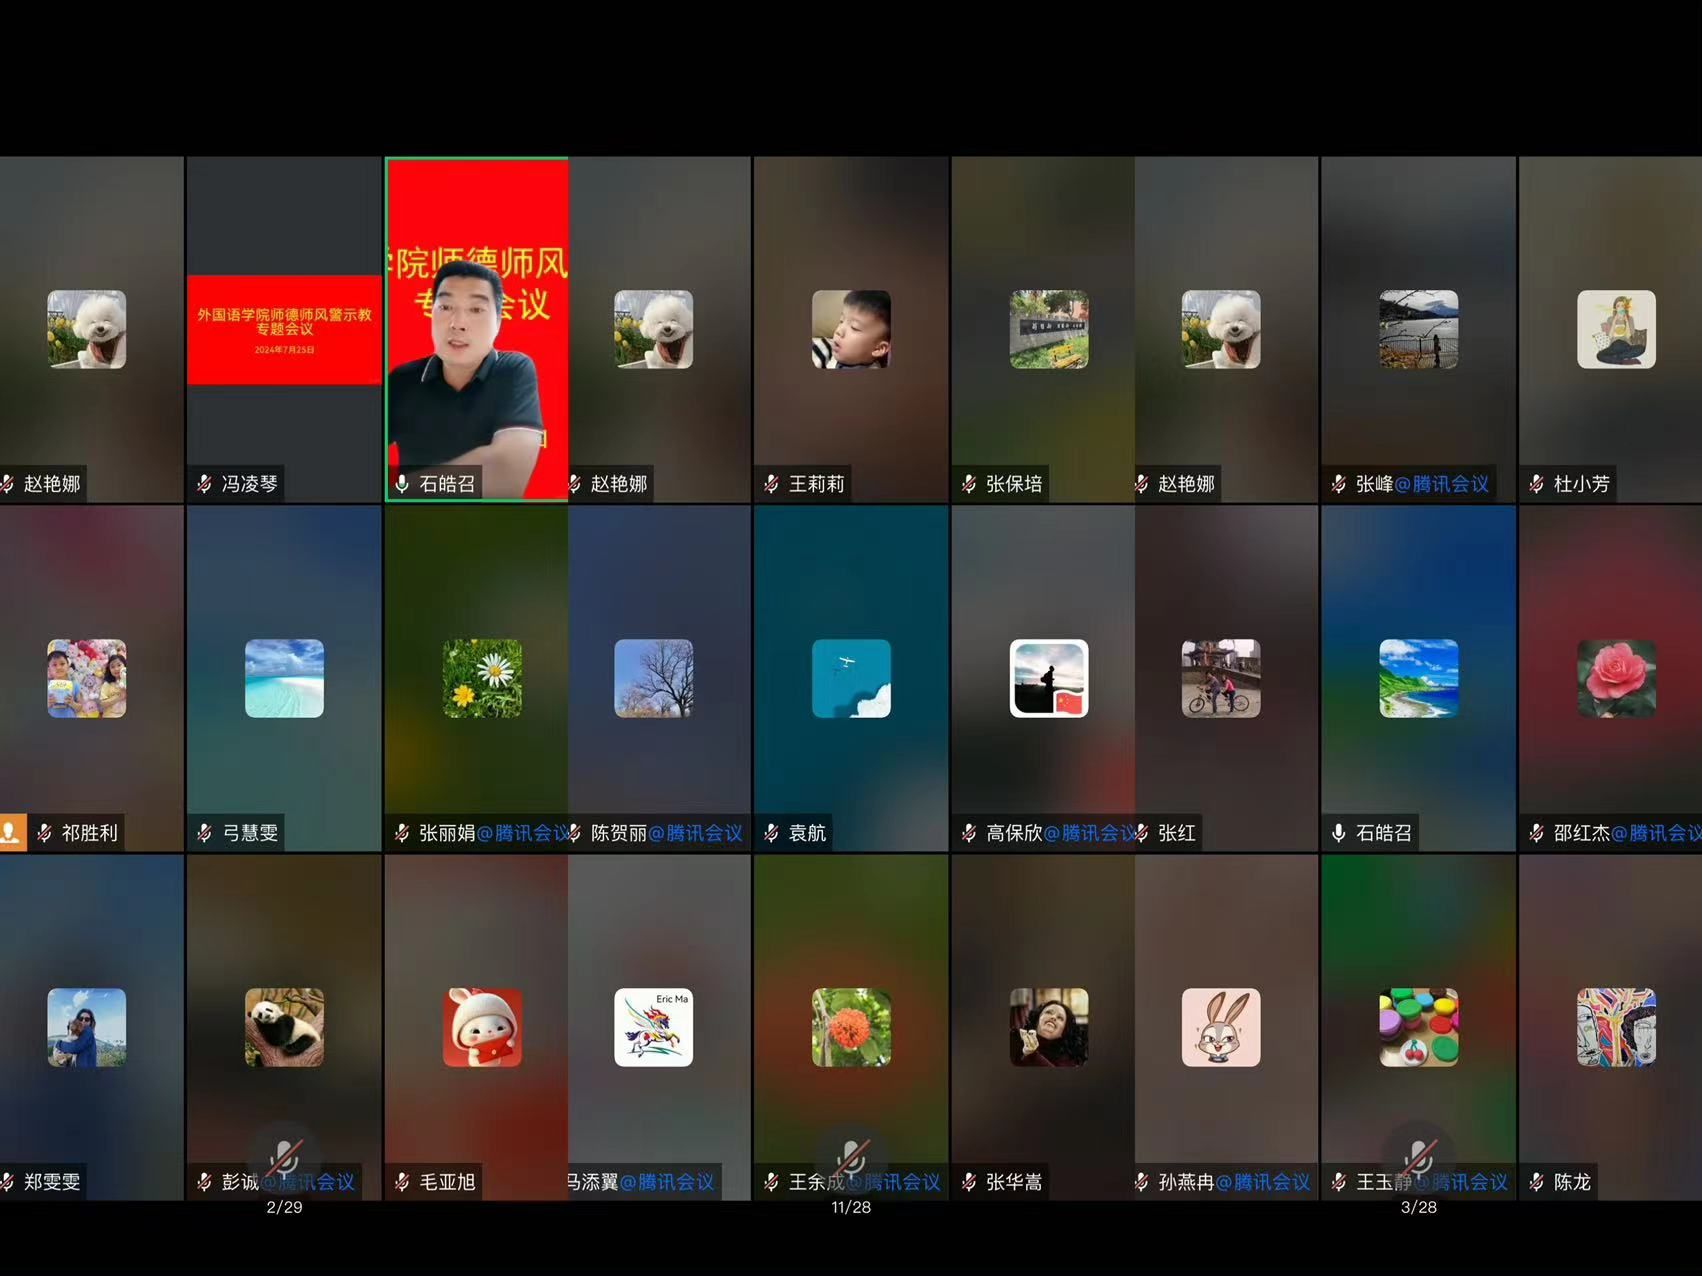Click the @腾讯会议 link beside 张峰
This screenshot has width=1702, height=1276.
tap(1441, 484)
